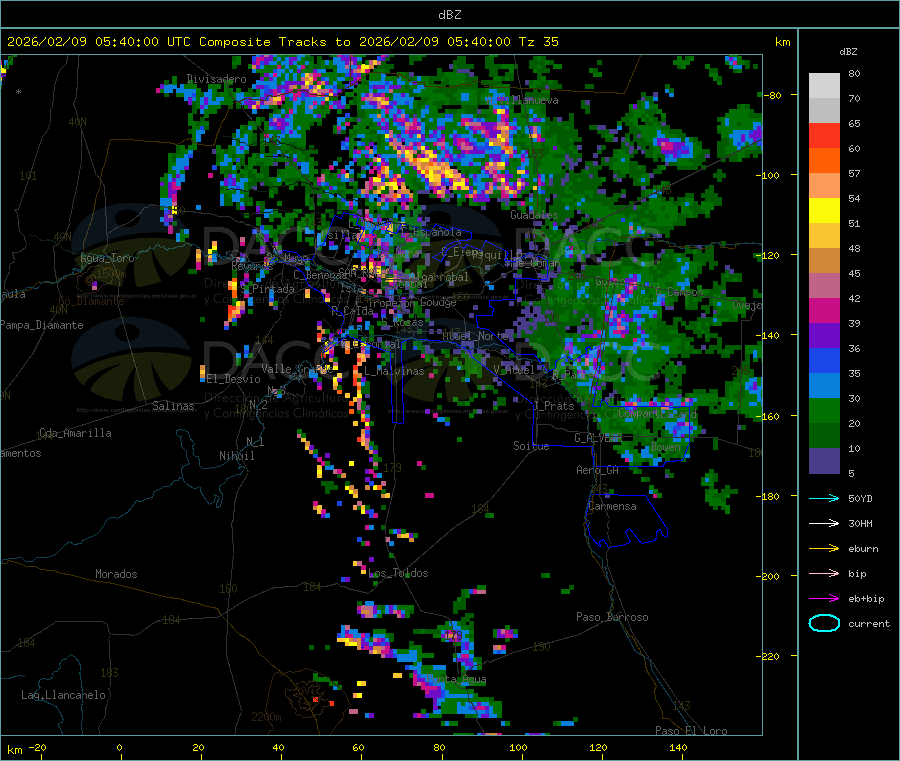Click the 'Paso_El_Loro' map label
900x761 pixels.
[x=691, y=731]
